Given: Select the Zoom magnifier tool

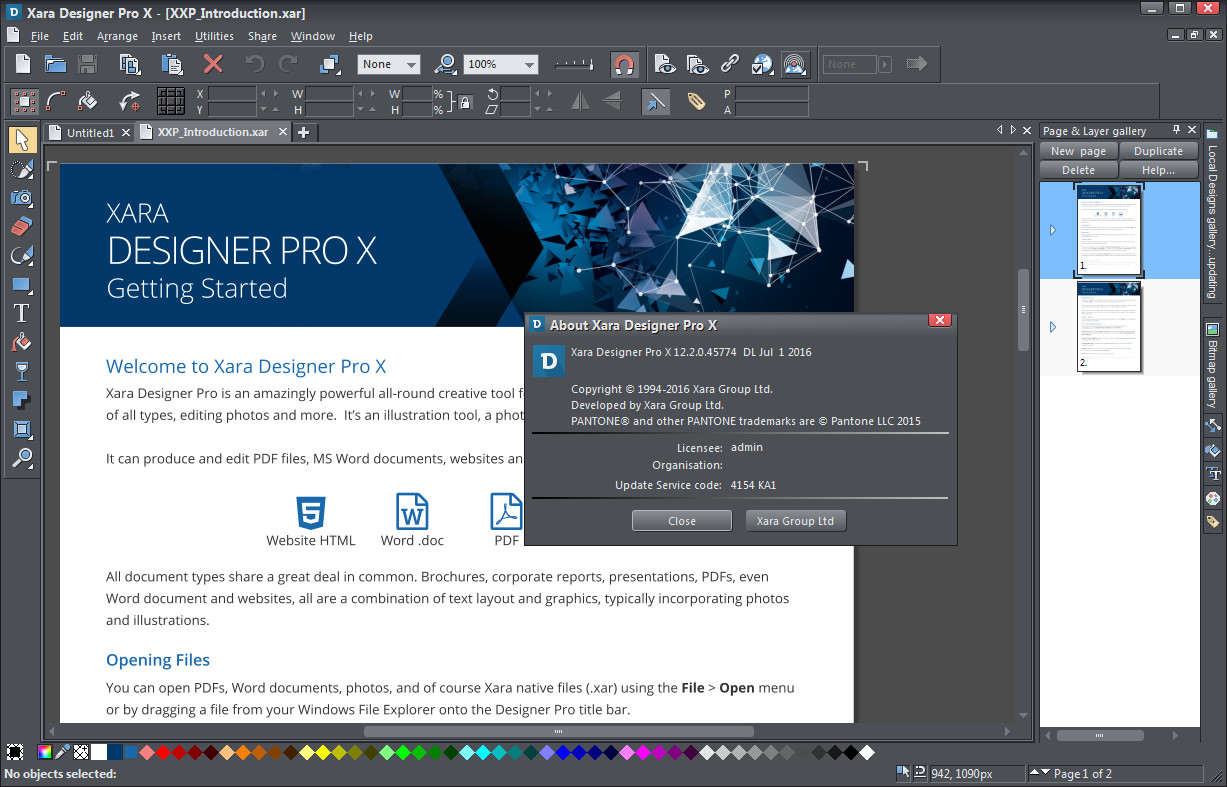Looking at the screenshot, I should (21, 458).
